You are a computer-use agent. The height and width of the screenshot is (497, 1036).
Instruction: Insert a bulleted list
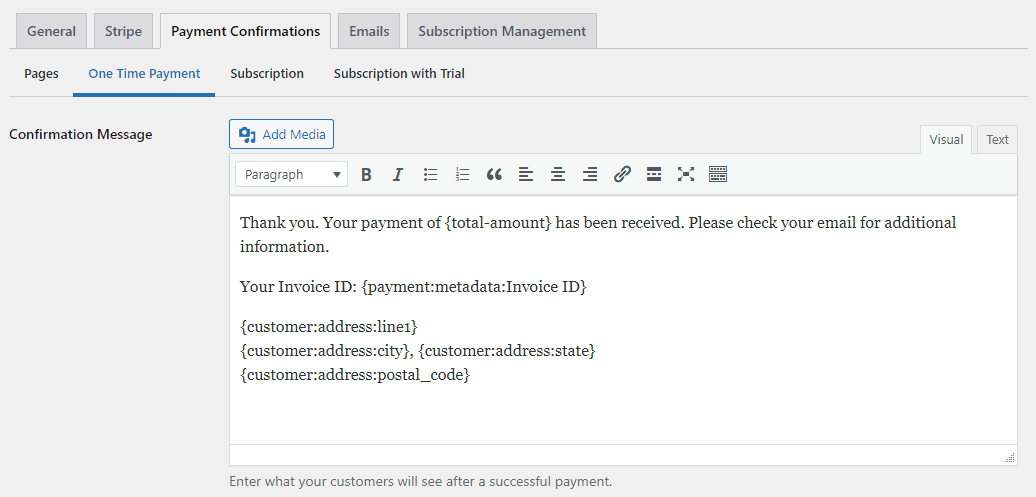click(430, 174)
